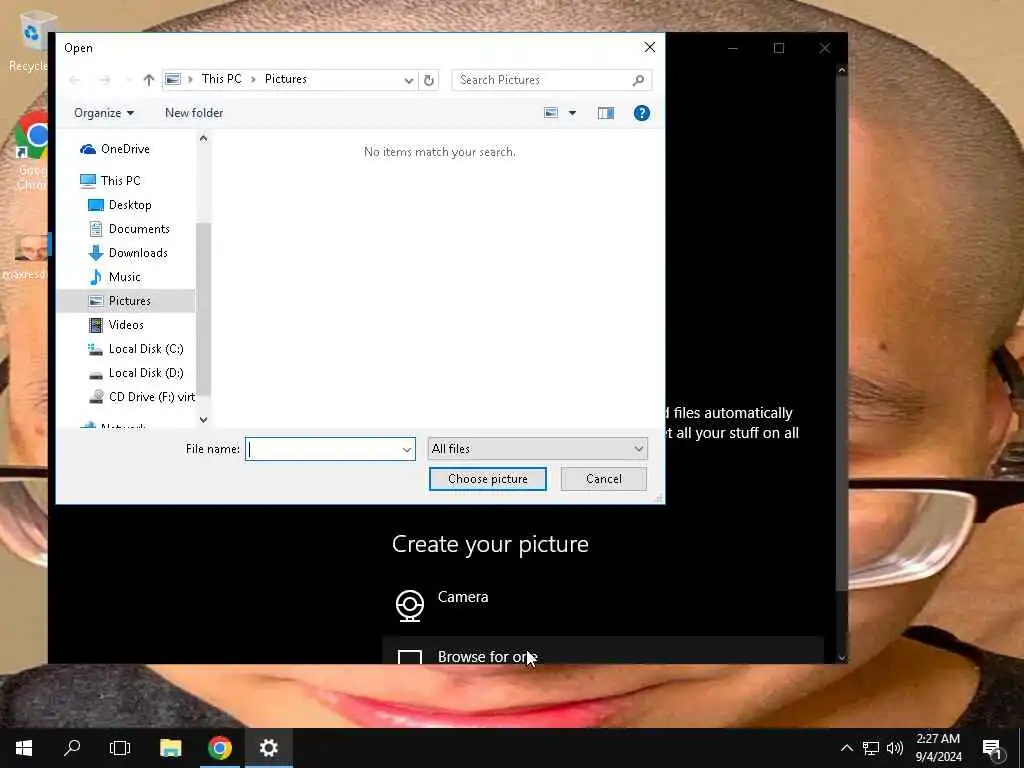Click navigation pane scroll up arrow
The height and width of the screenshot is (768, 1024).
pyautogui.click(x=203, y=138)
